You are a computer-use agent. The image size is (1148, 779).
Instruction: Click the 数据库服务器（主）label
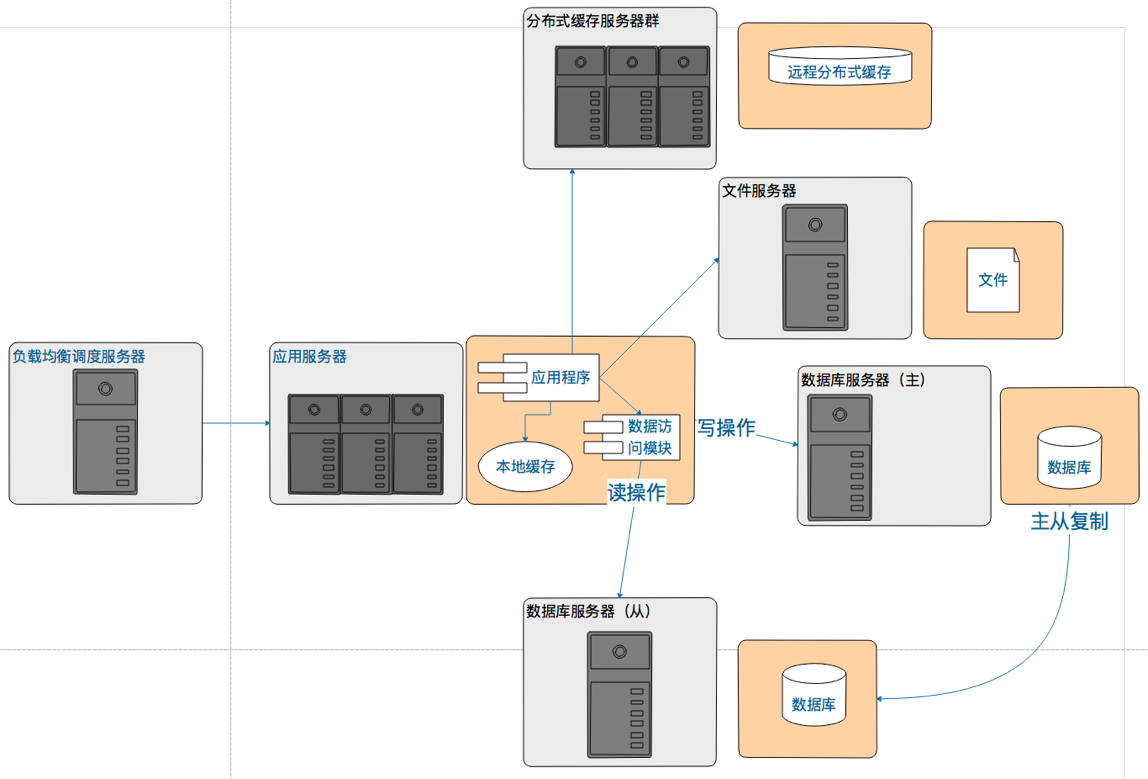(864, 380)
